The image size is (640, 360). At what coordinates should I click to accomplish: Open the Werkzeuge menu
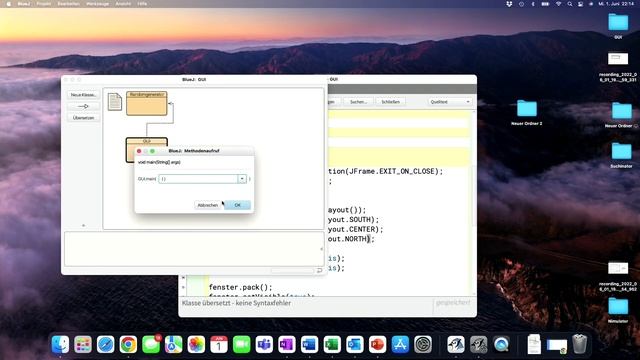pyautogui.click(x=98, y=4)
